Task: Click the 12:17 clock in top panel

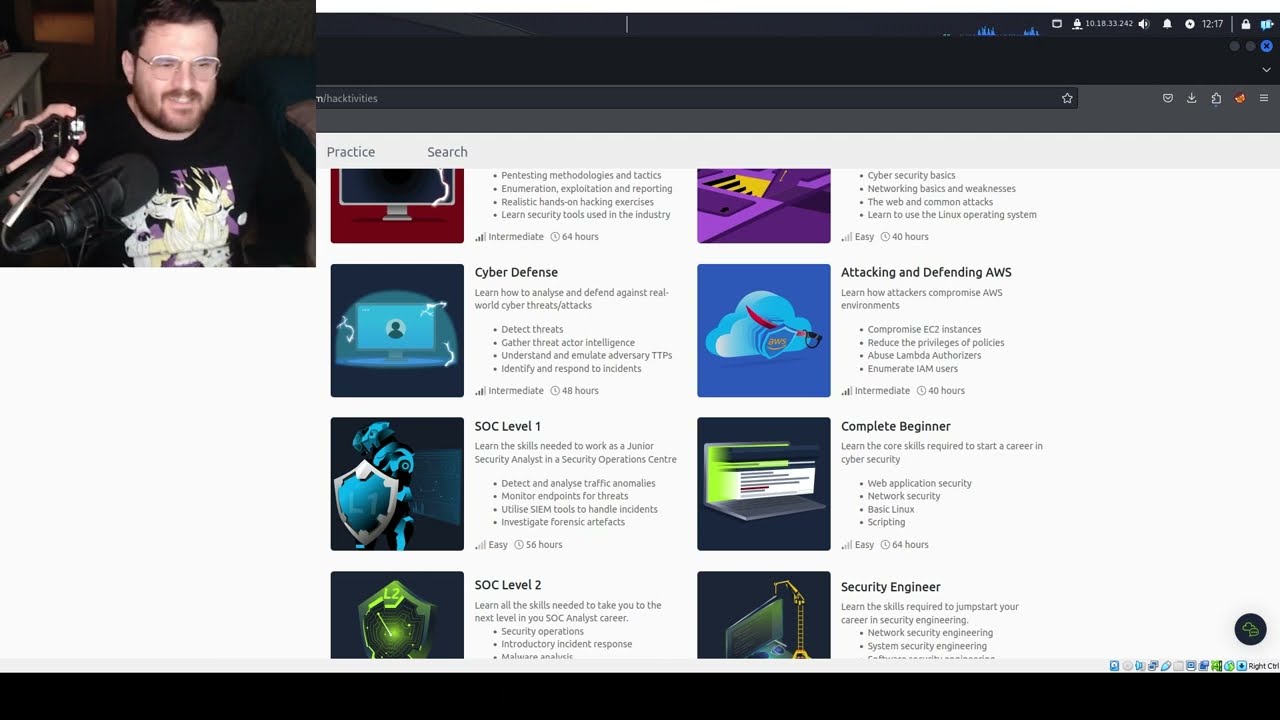Action: (x=1212, y=24)
